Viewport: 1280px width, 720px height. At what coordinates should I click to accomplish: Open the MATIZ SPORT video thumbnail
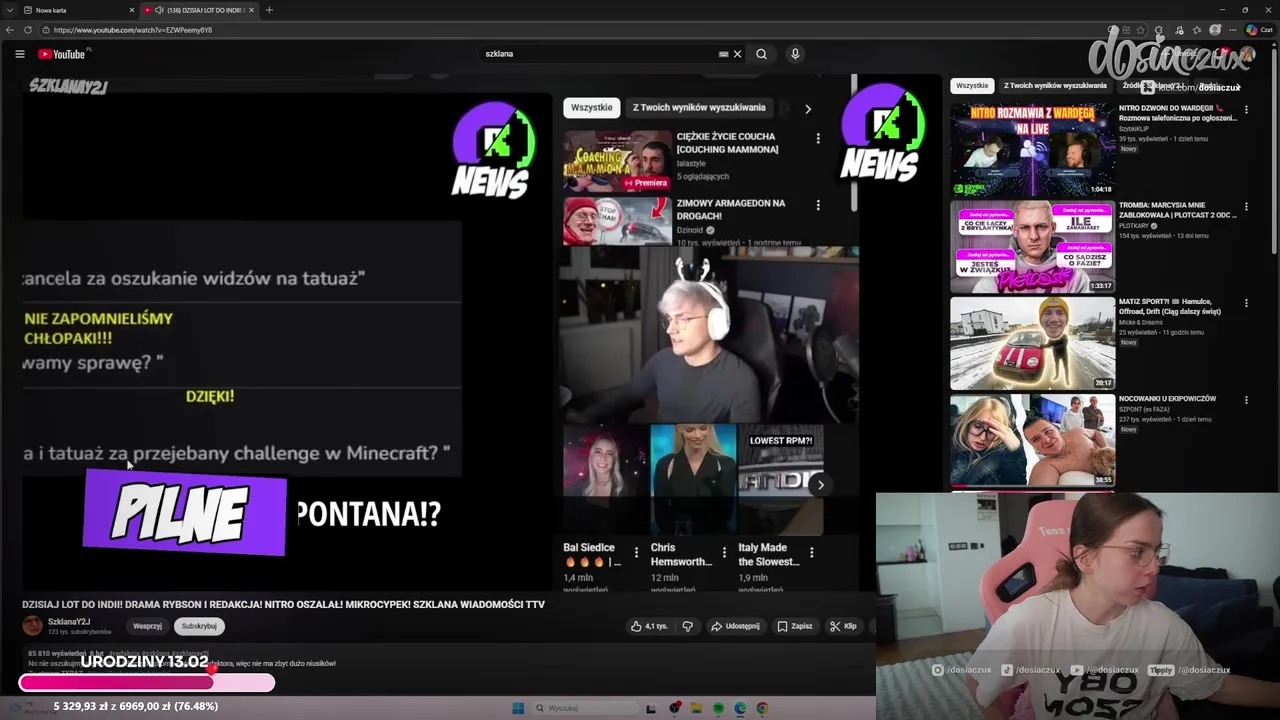coord(1032,343)
